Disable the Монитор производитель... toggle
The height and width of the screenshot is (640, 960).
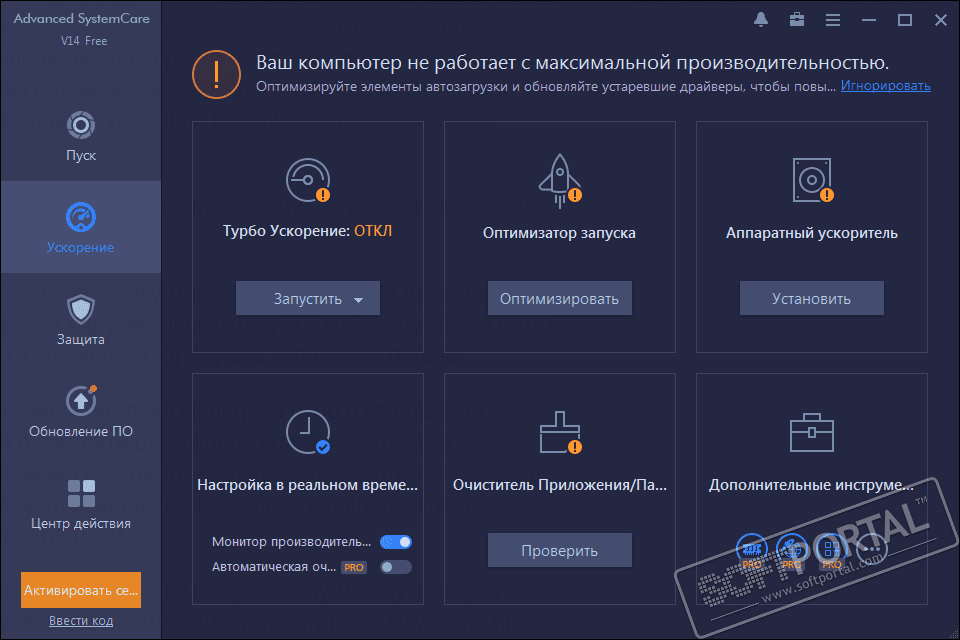(x=396, y=542)
